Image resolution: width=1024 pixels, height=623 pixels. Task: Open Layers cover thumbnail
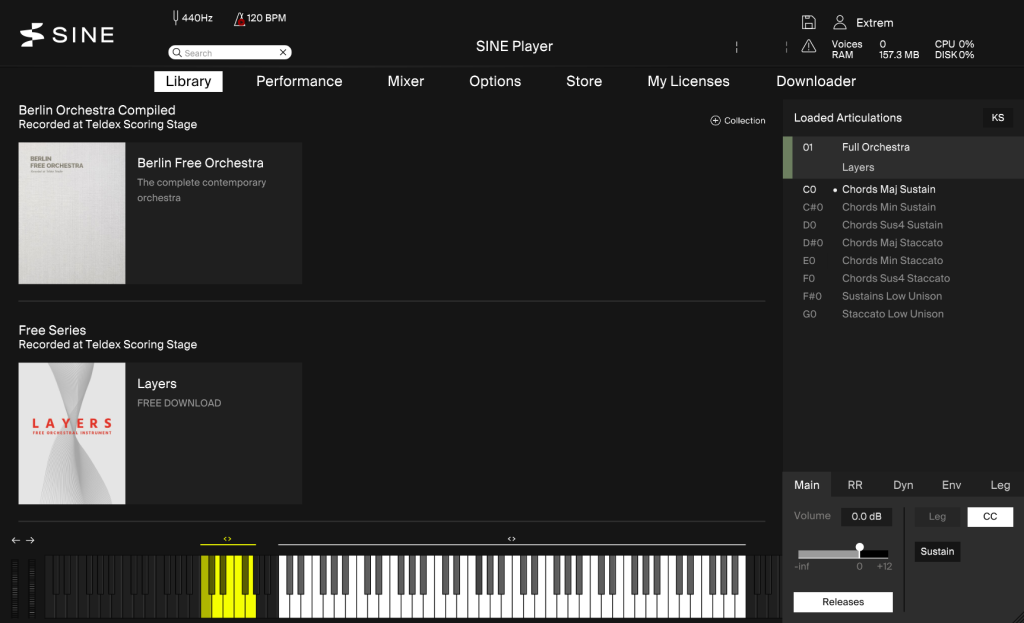[72, 433]
